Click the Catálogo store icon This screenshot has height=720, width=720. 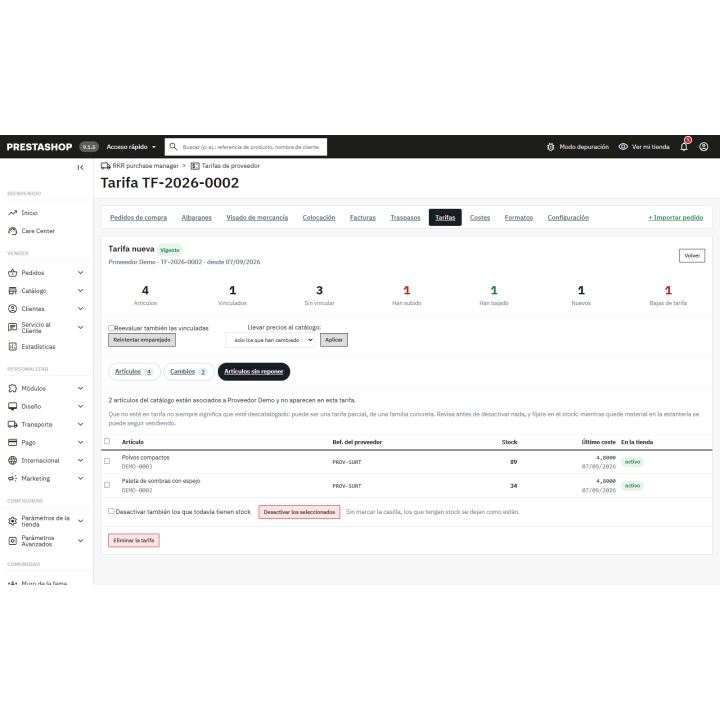coord(12,291)
